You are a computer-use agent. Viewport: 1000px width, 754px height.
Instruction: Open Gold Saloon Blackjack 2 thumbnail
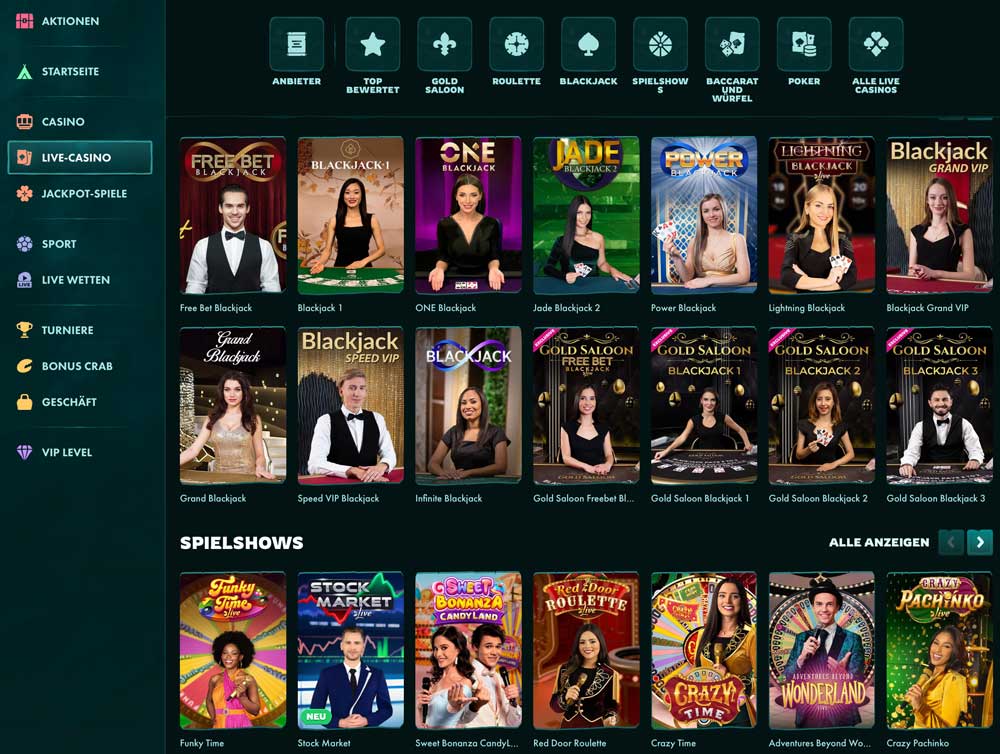(x=821, y=406)
